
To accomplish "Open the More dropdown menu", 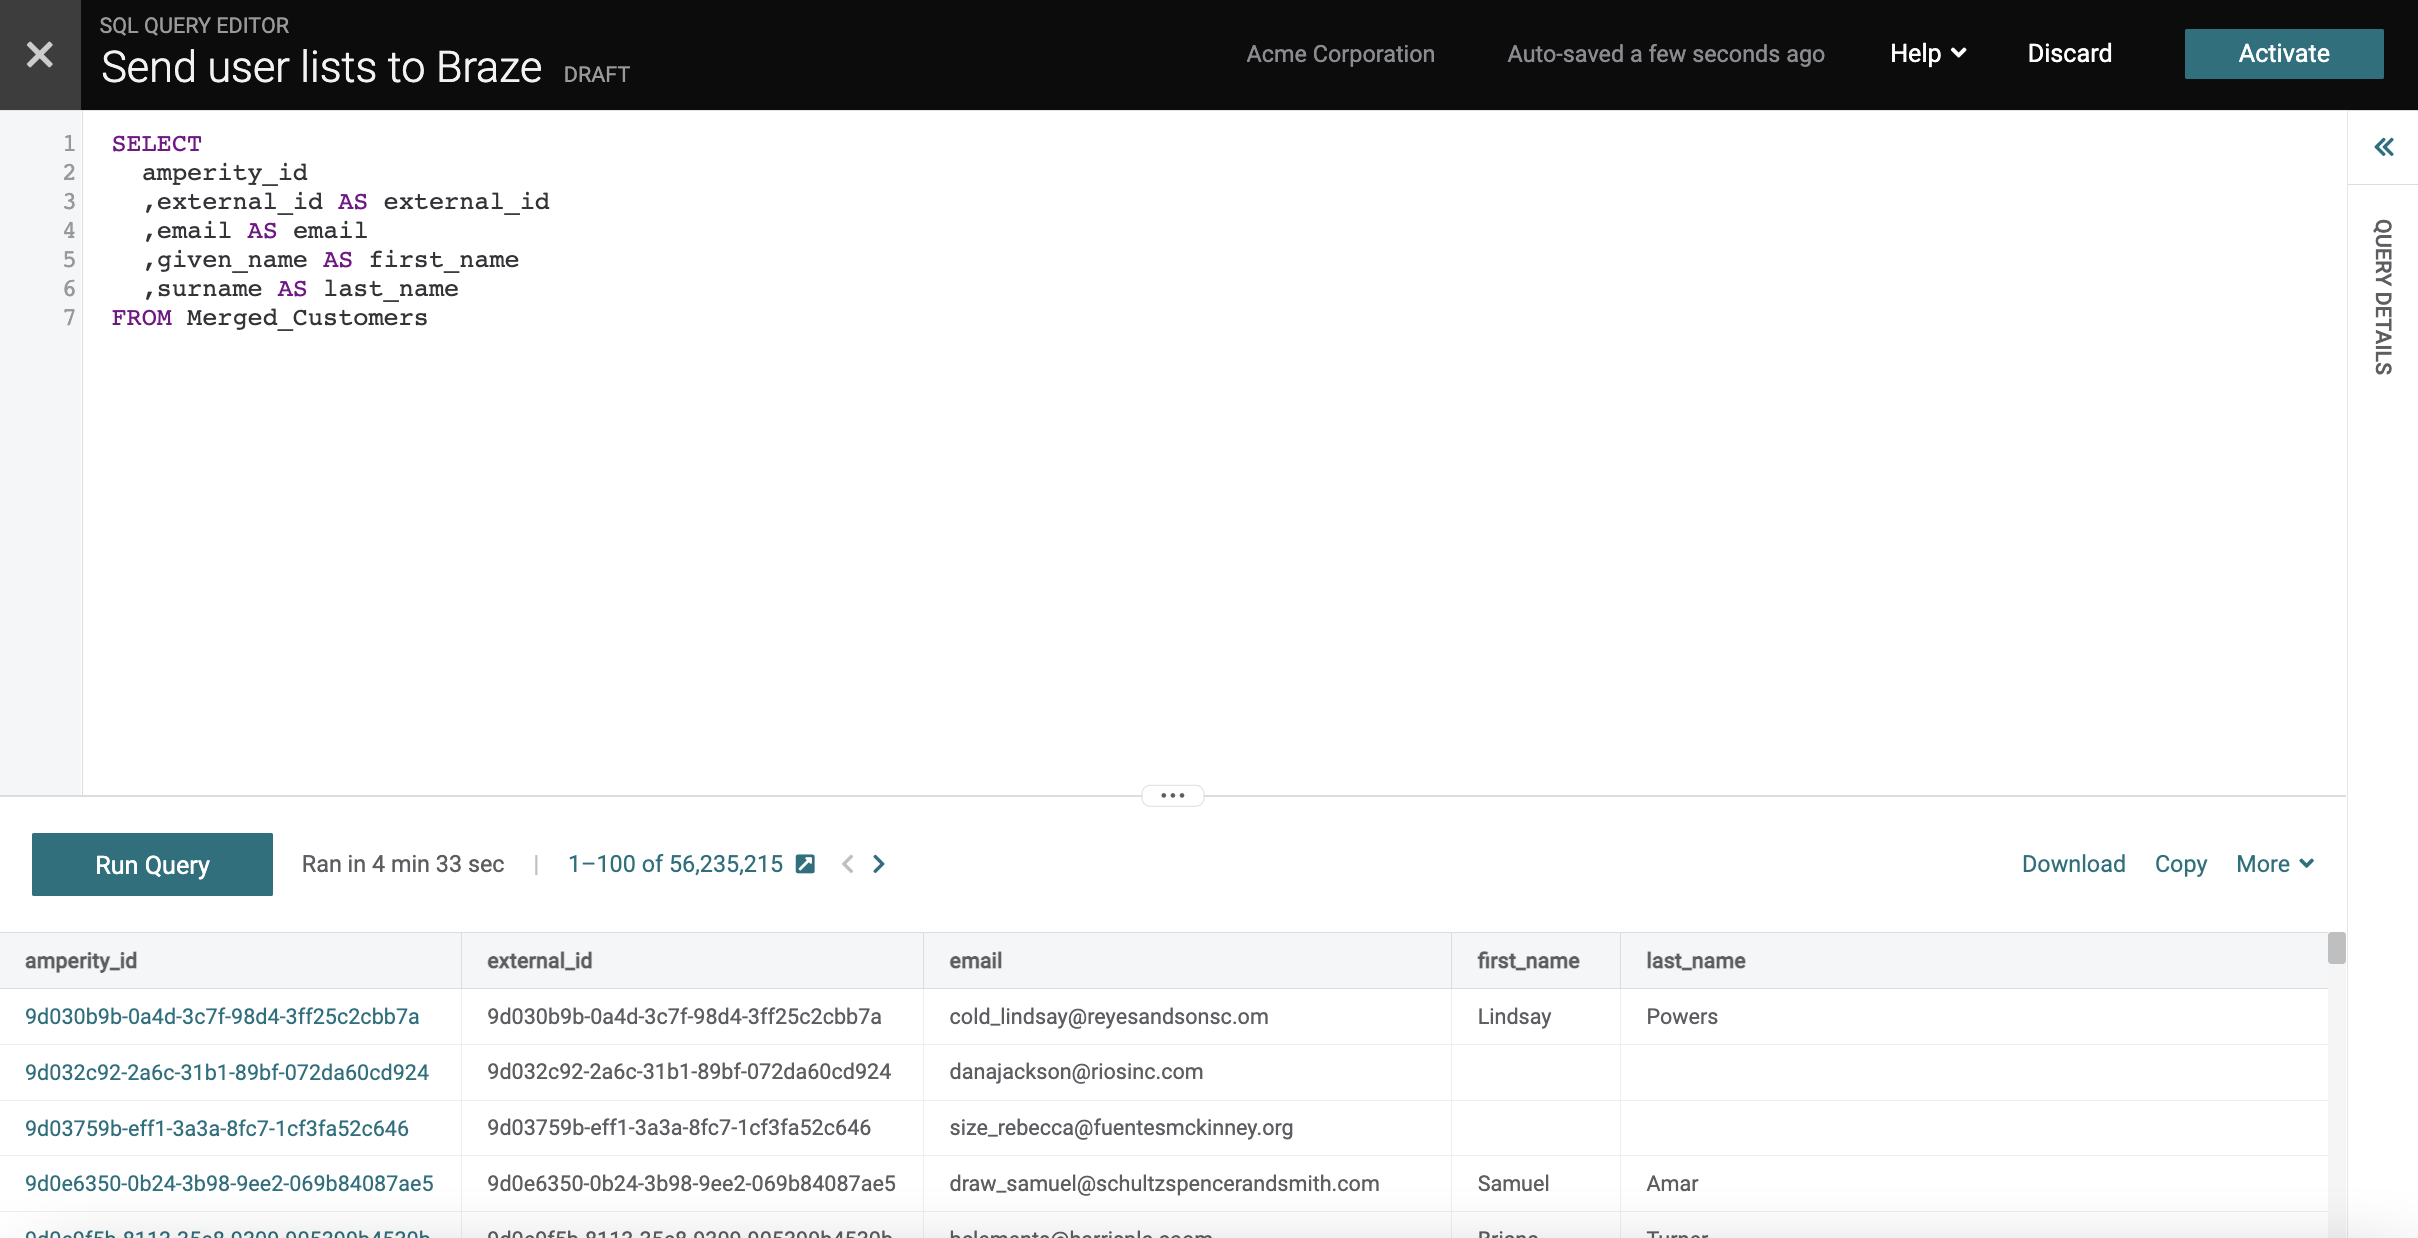I will (2275, 864).
